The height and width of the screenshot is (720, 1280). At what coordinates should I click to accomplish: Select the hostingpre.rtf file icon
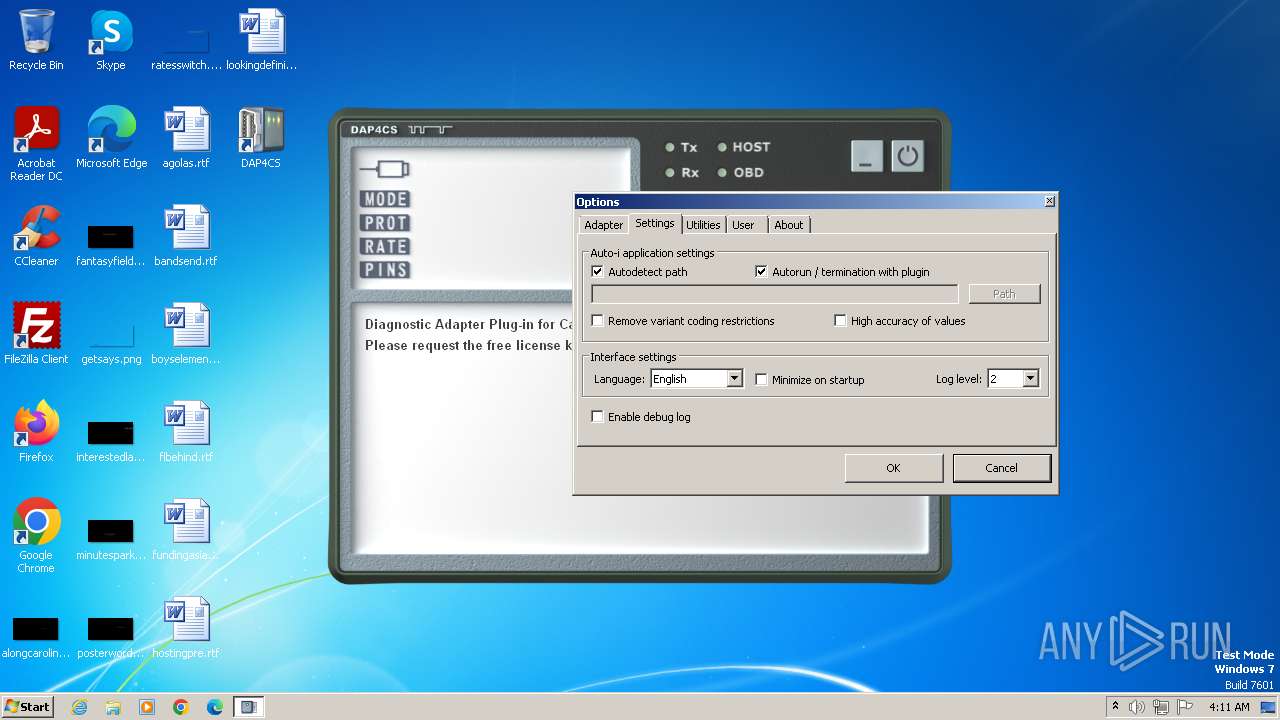point(186,628)
